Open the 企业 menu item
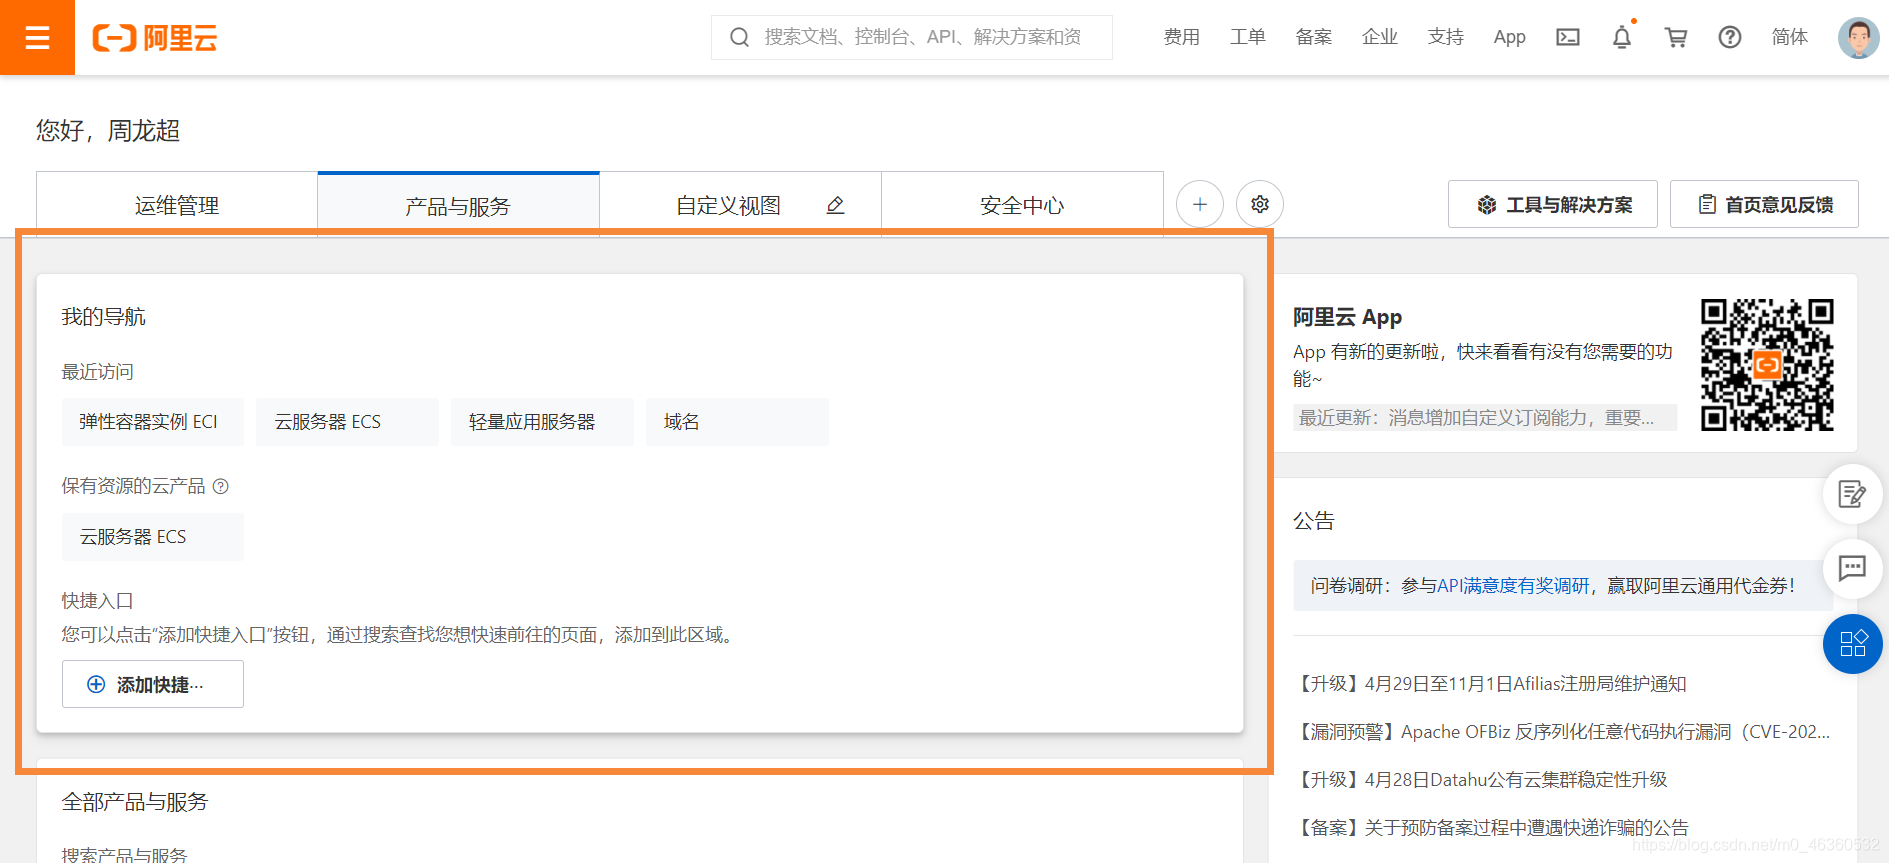 [1380, 37]
